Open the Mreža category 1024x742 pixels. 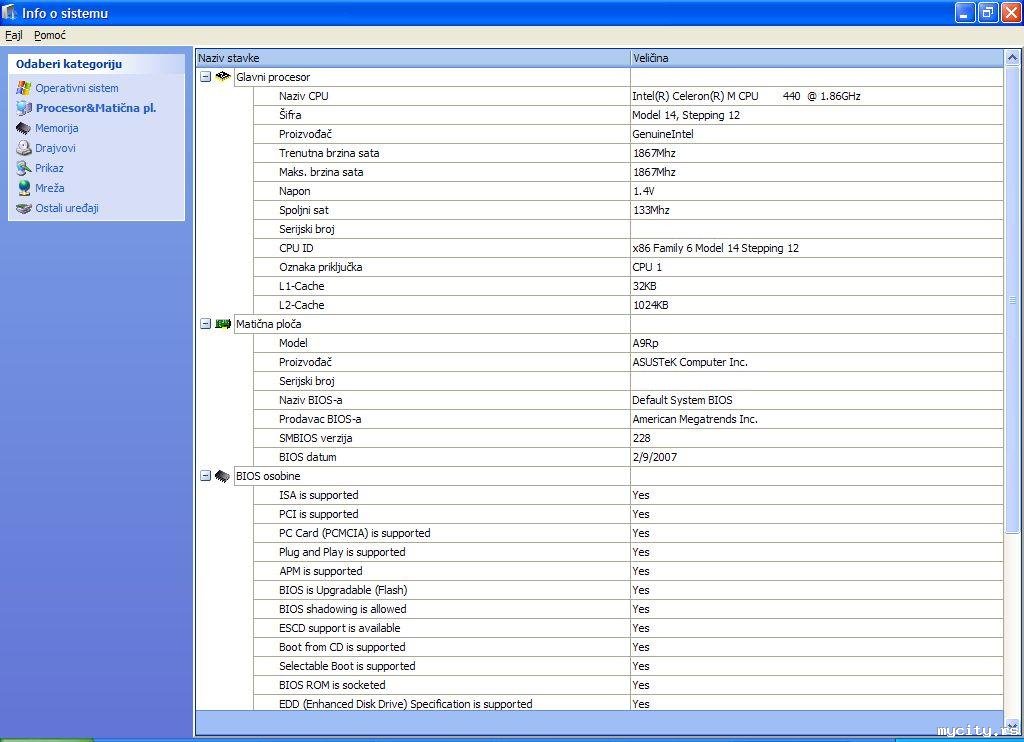(x=50, y=188)
